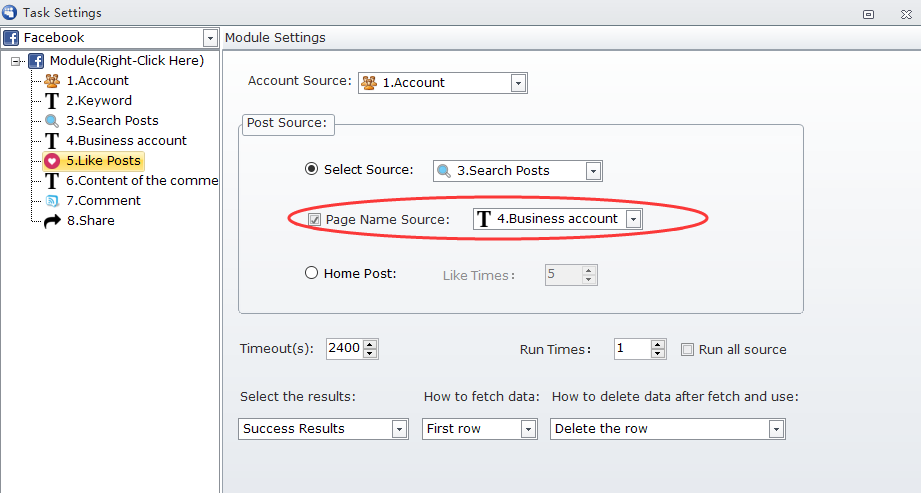Increase the Timeout value with up arrow

pyautogui.click(x=370, y=344)
